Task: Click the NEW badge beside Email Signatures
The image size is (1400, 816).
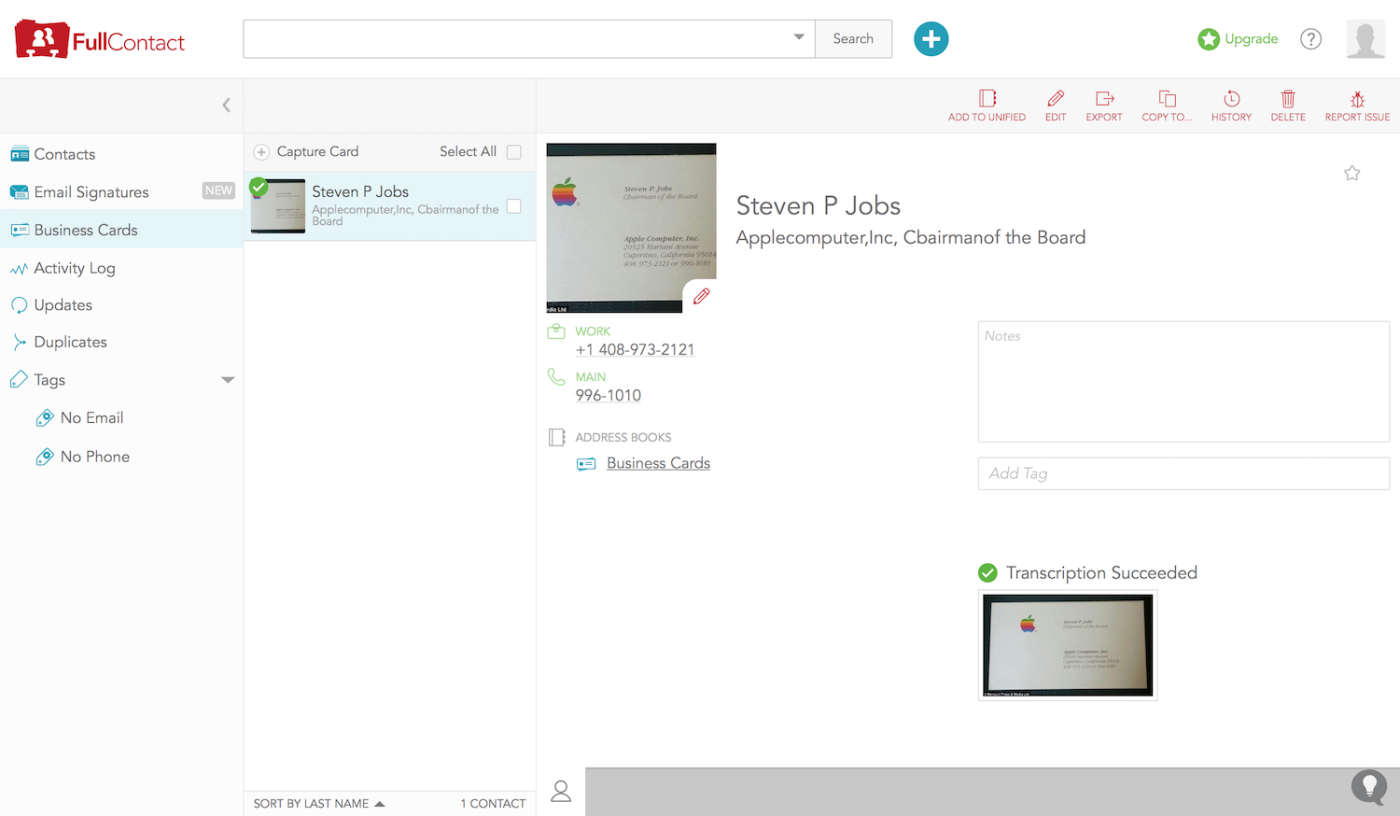Action: point(219,191)
